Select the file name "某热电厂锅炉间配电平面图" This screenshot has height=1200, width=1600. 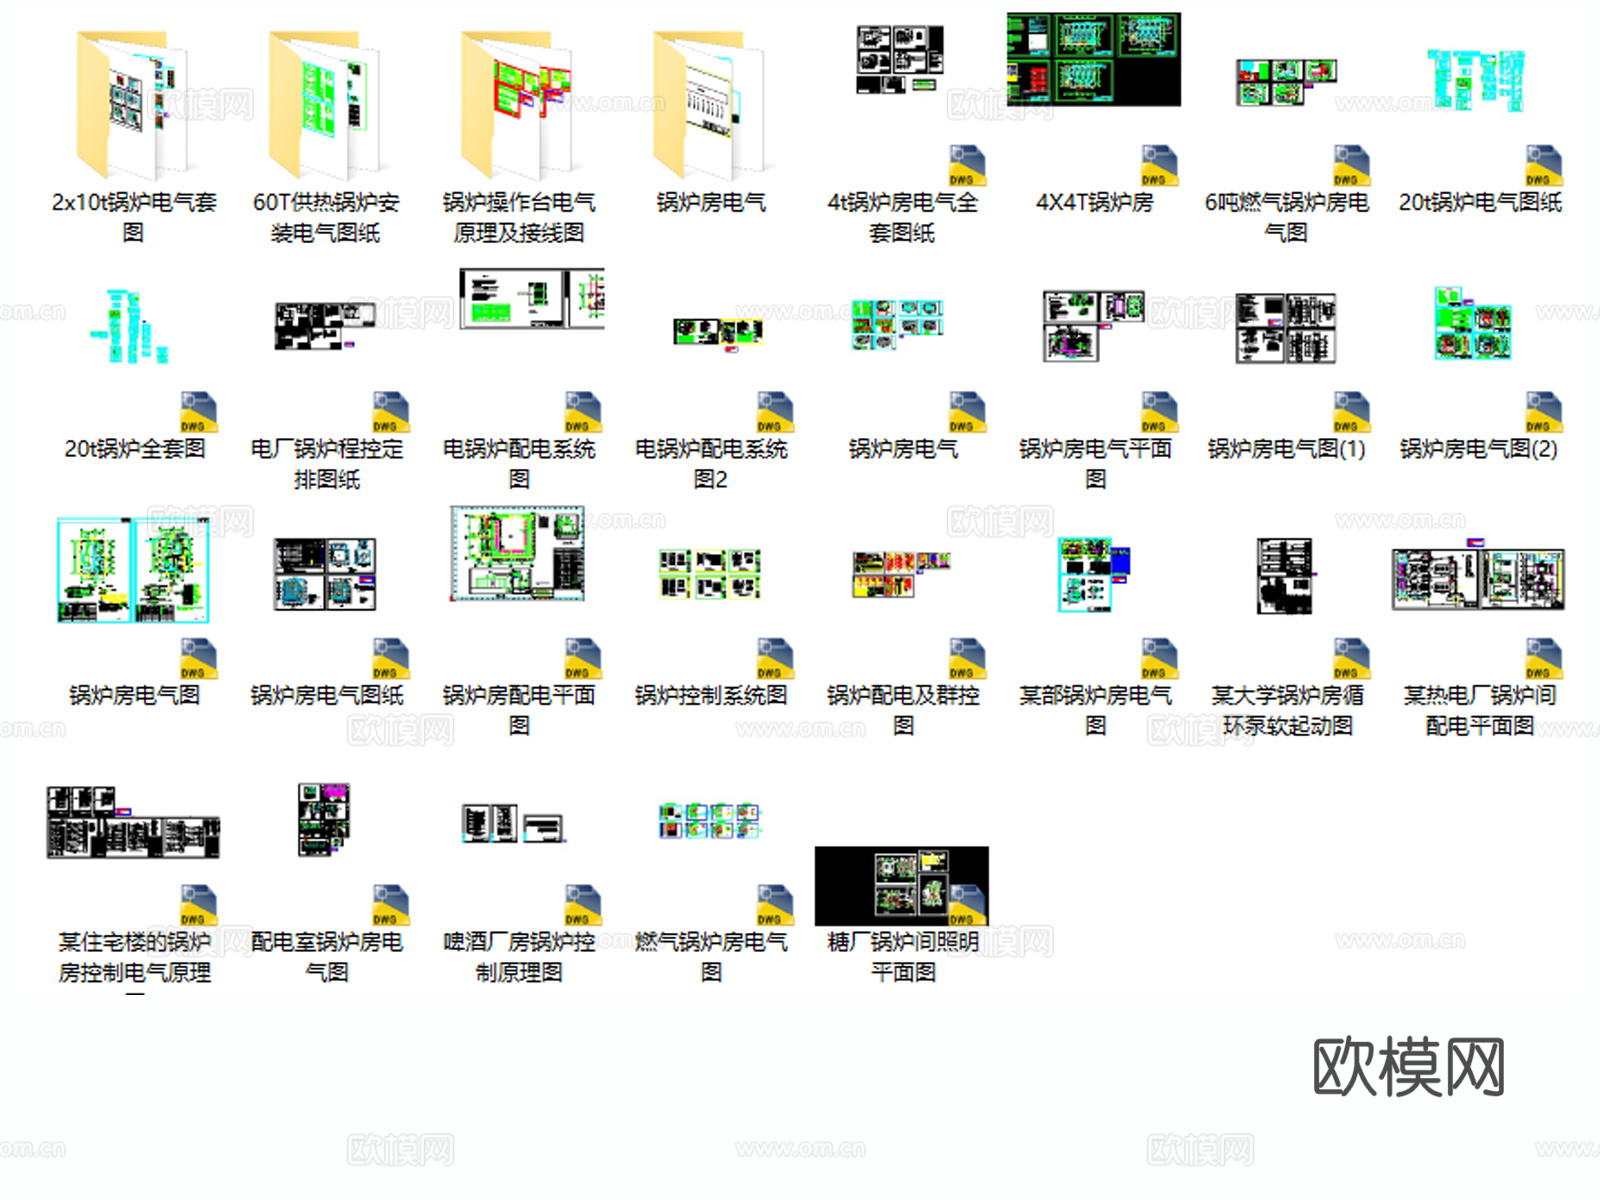[x=1479, y=710]
